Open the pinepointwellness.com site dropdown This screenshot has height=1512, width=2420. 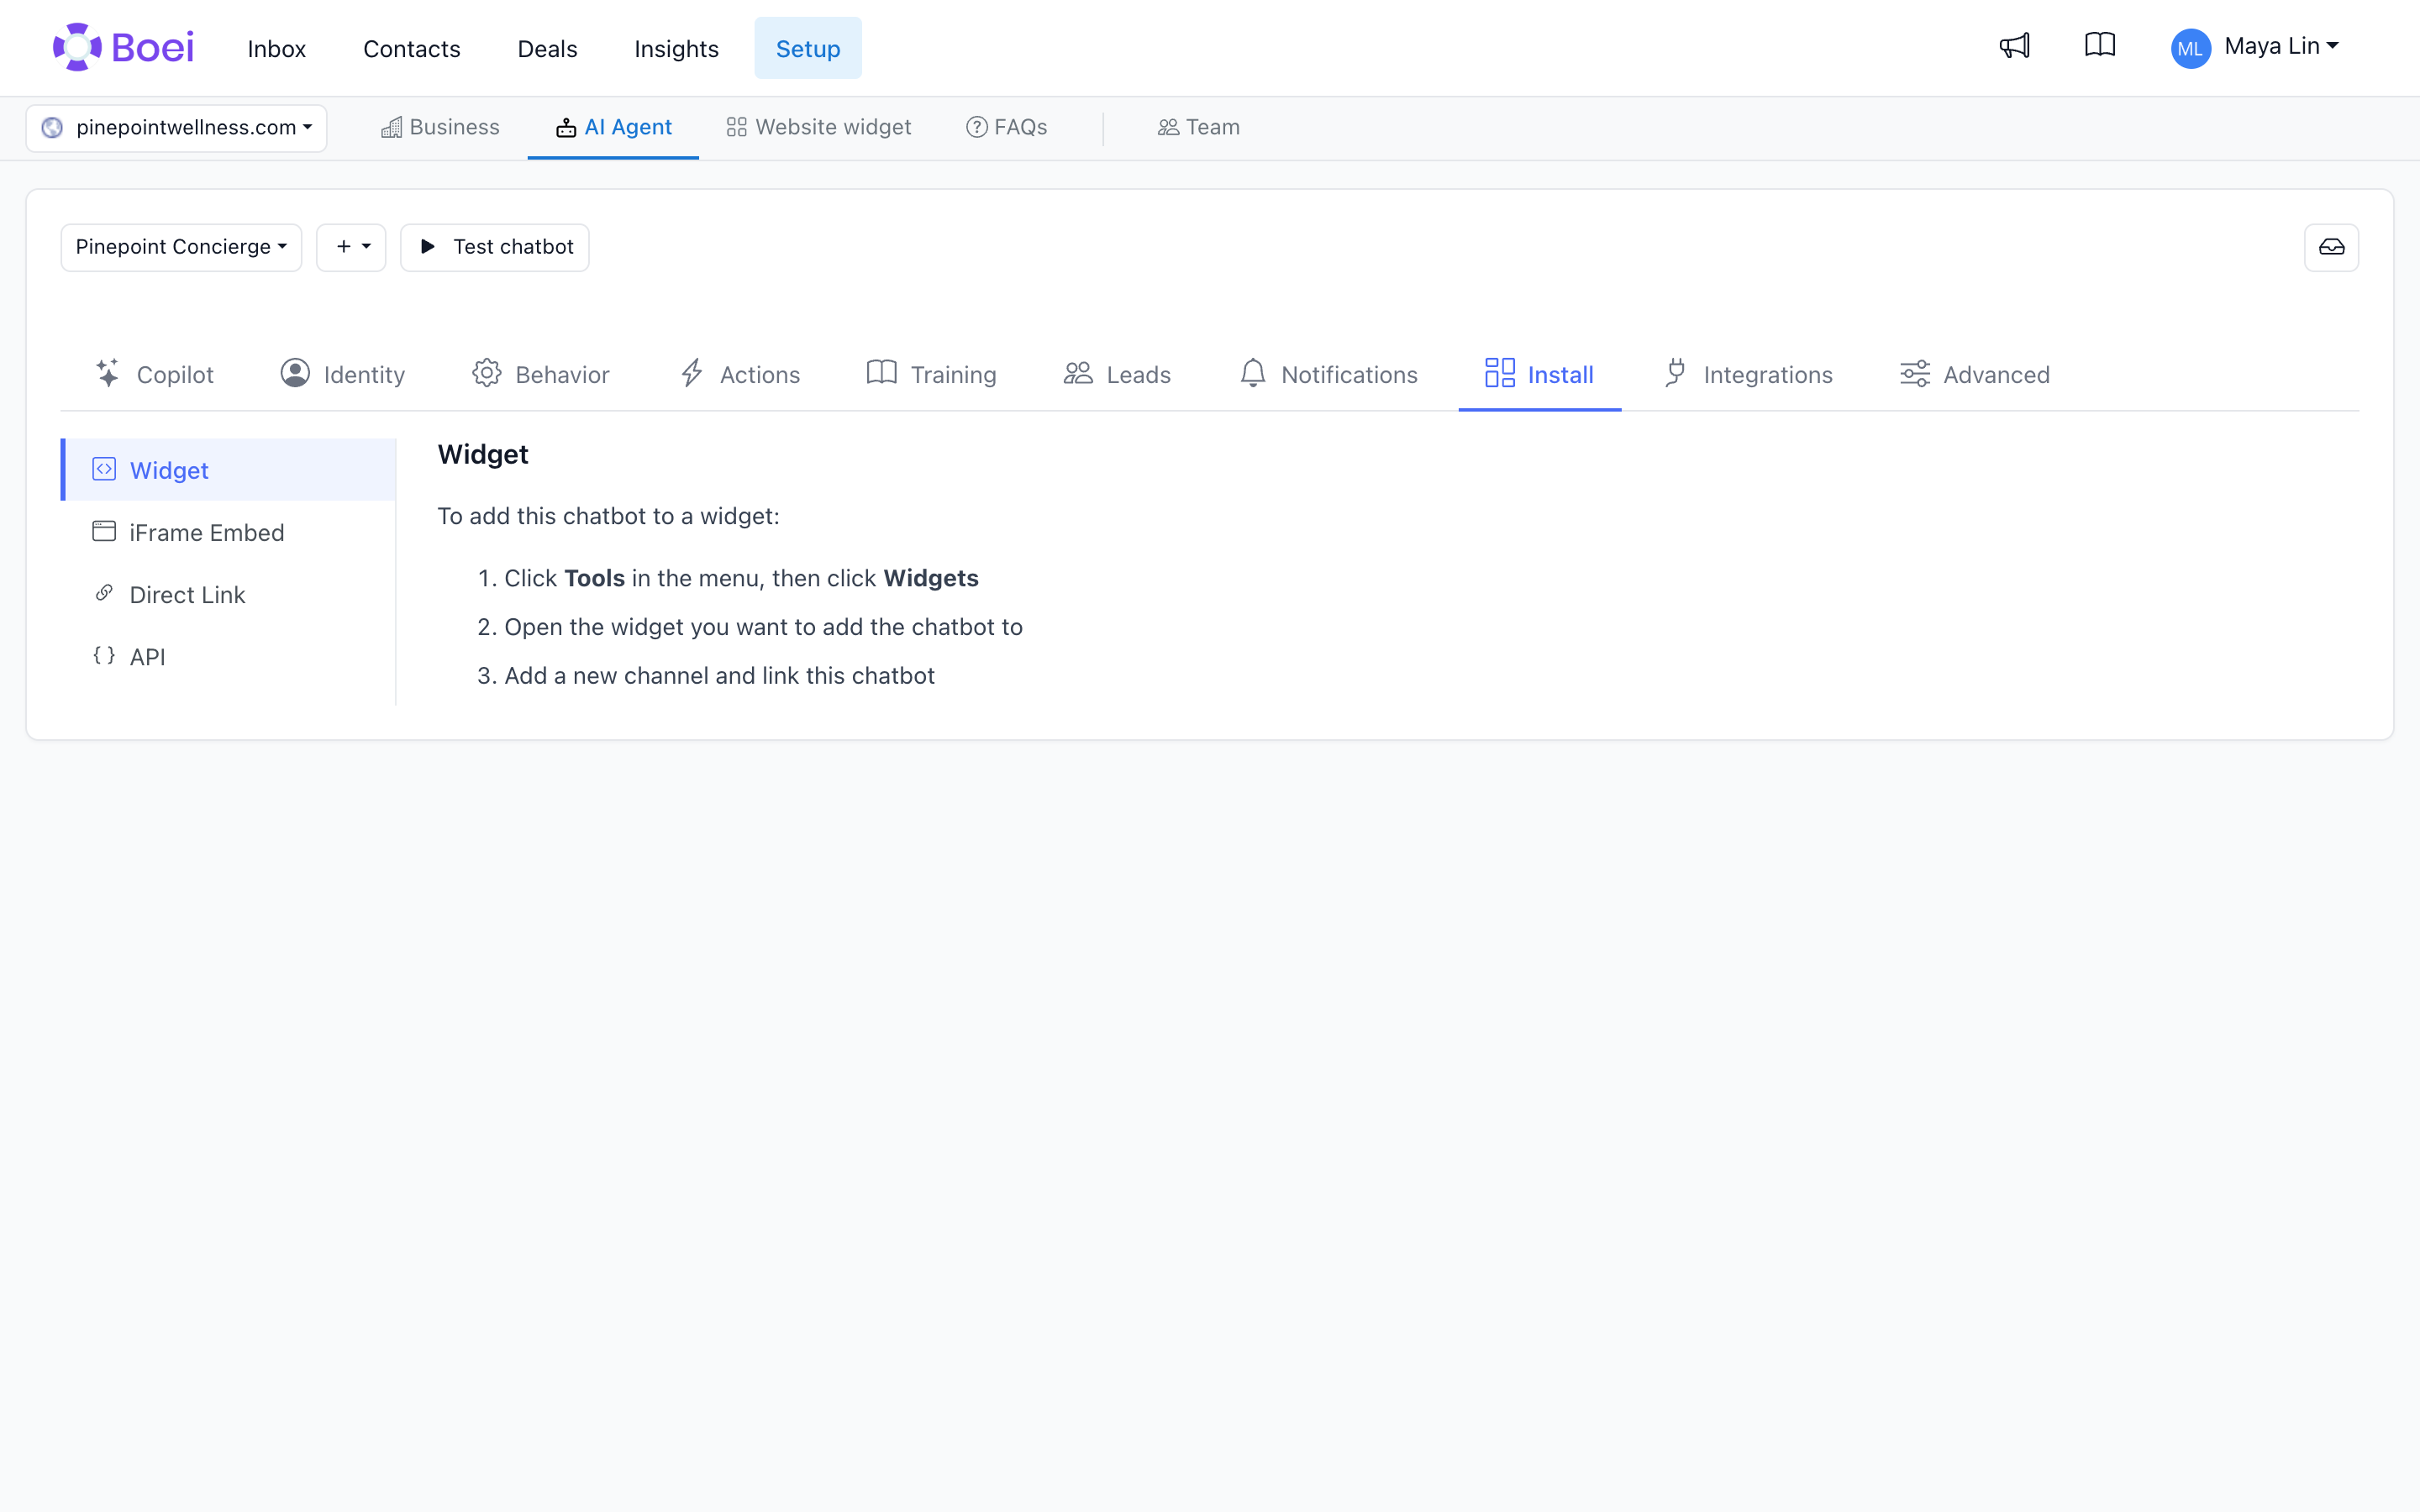(176, 128)
